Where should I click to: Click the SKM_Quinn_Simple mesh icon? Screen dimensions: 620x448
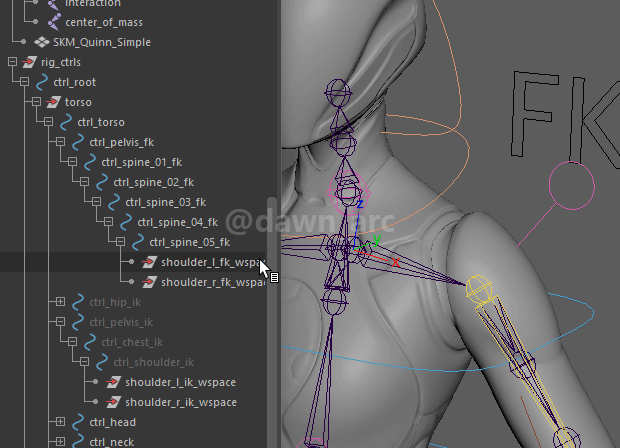(42, 42)
